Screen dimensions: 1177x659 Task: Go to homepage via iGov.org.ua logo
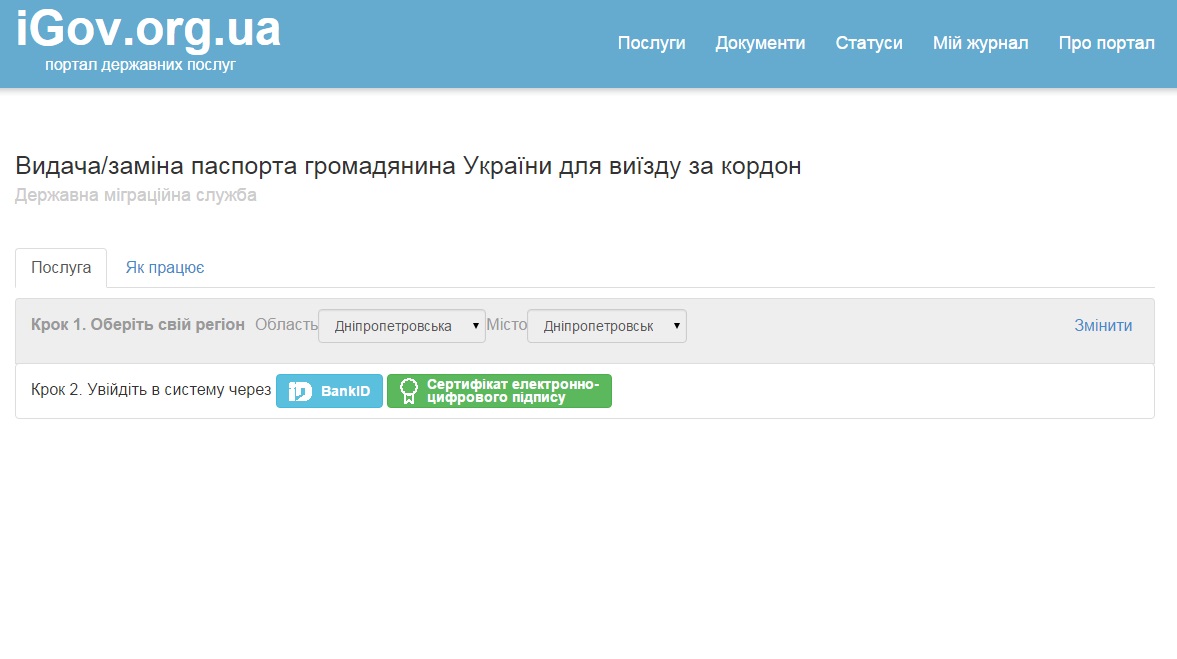click(x=148, y=30)
